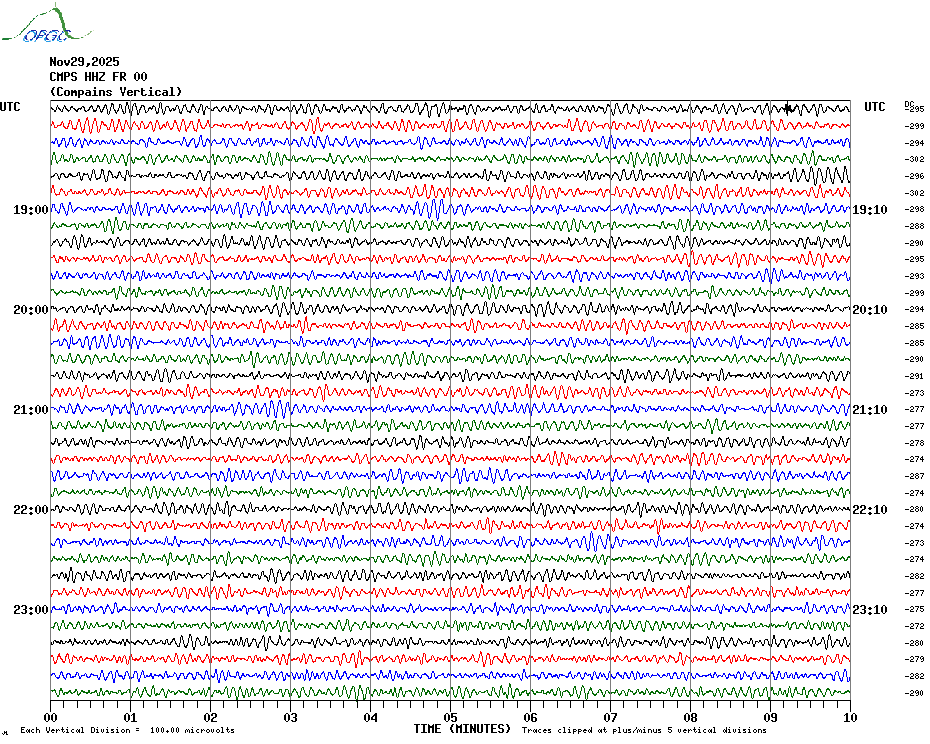Click the DC offset value -278
The width and height of the screenshot is (930, 744).
(915, 443)
